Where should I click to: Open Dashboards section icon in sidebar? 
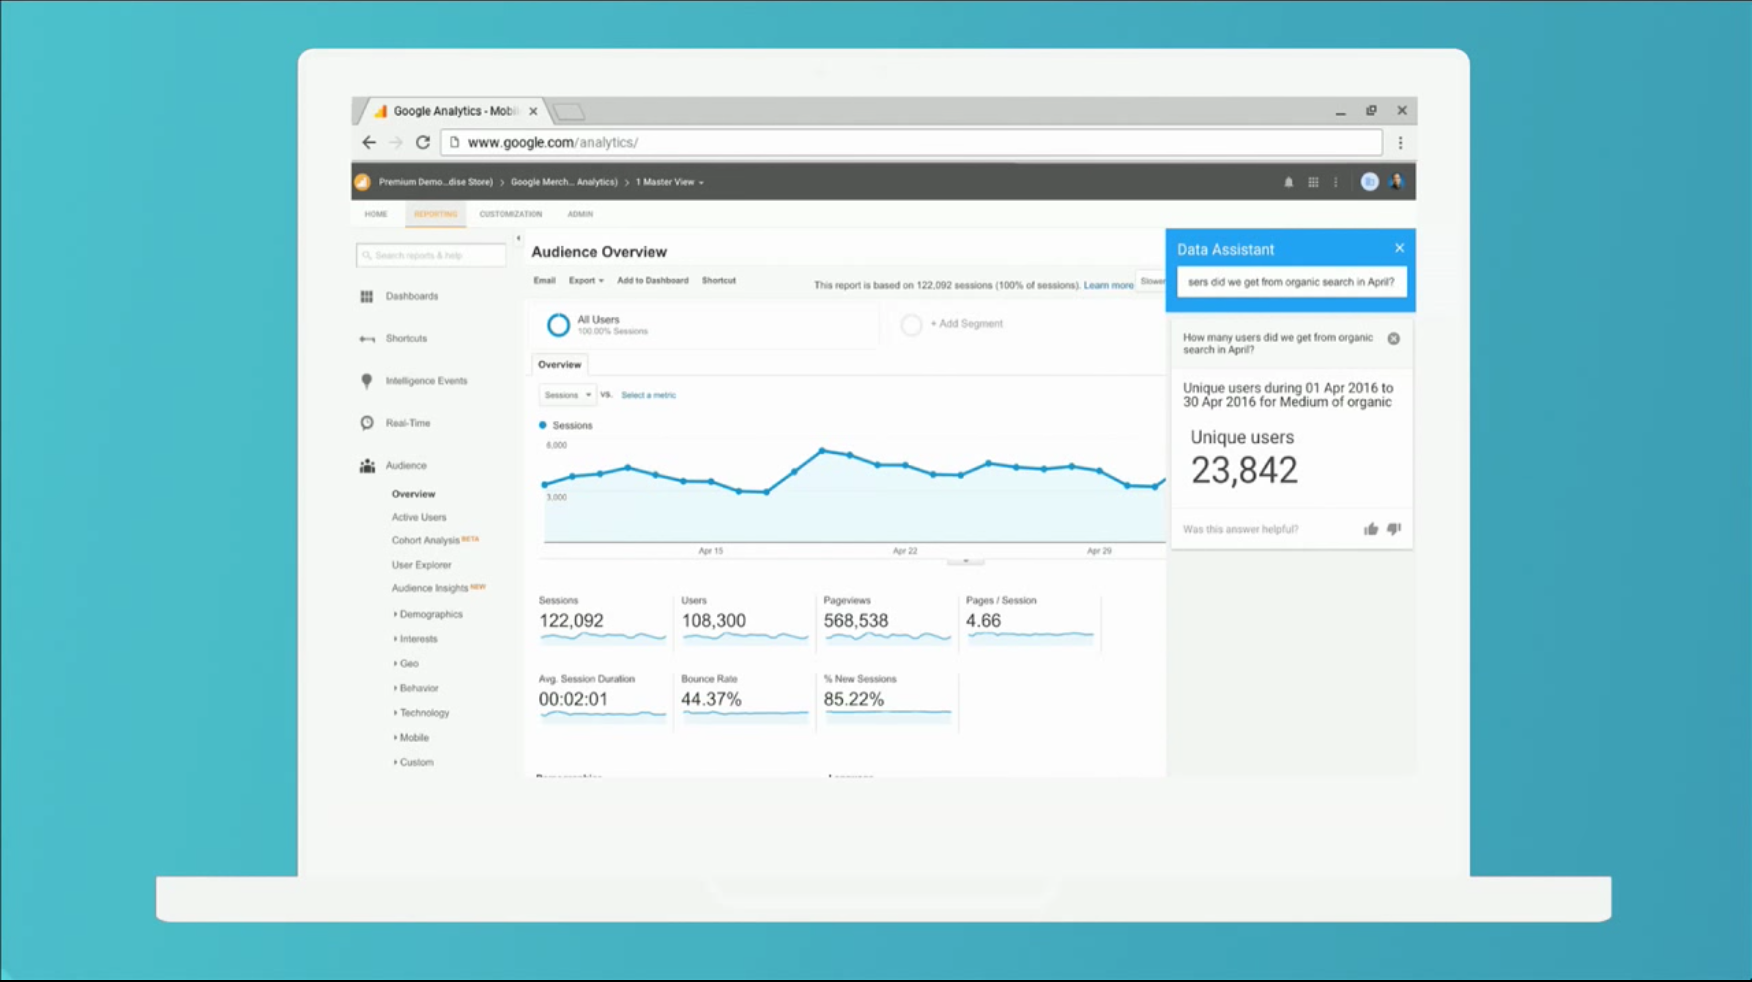pos(367,296)
